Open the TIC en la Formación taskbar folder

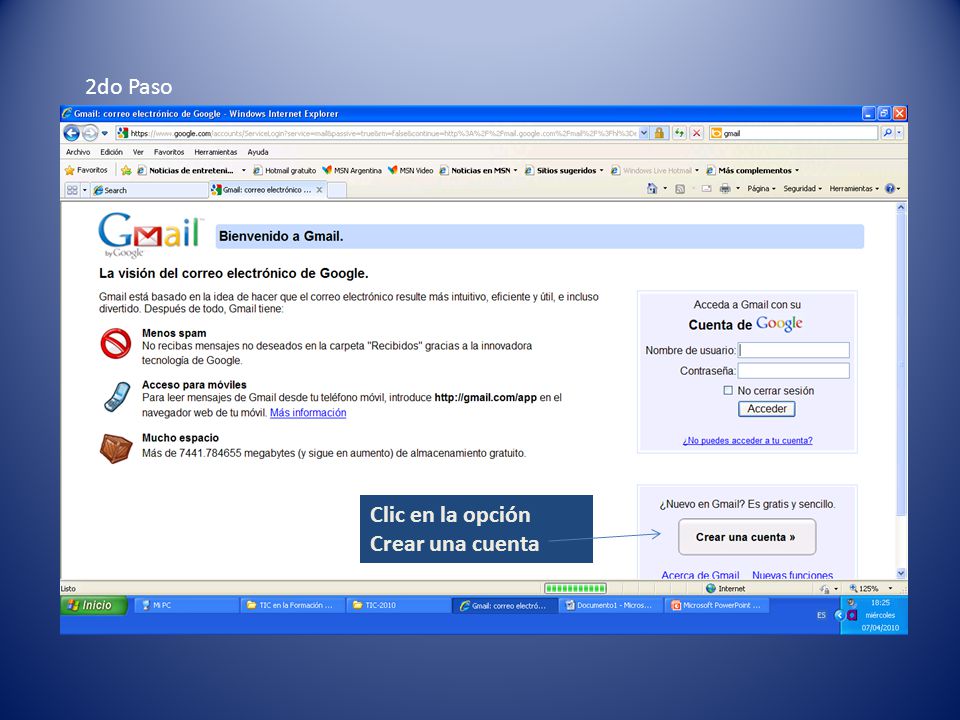pyautogui.click(x=291, y=605)
